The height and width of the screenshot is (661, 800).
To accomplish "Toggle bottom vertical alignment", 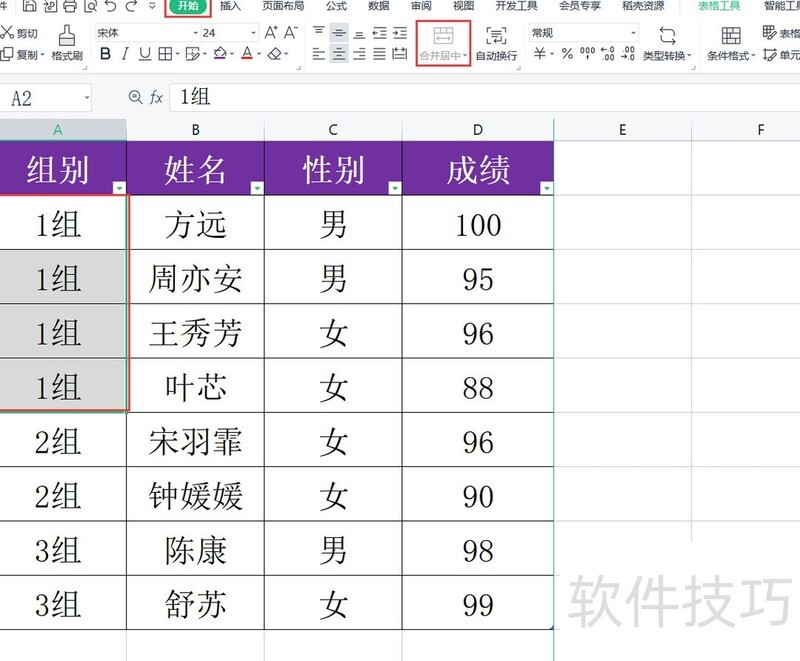I will click(x=359, y=34).
